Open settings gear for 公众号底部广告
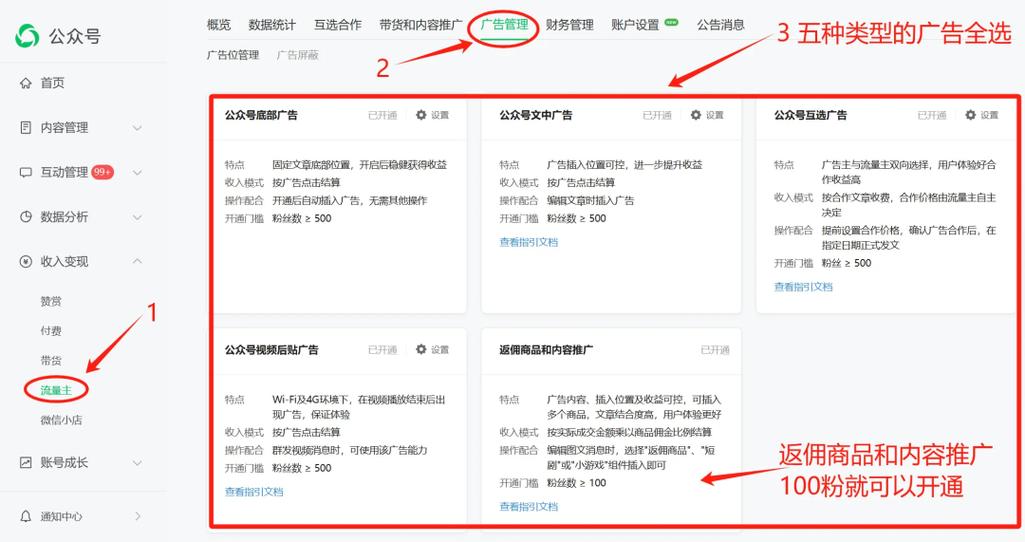 point(421,115)
